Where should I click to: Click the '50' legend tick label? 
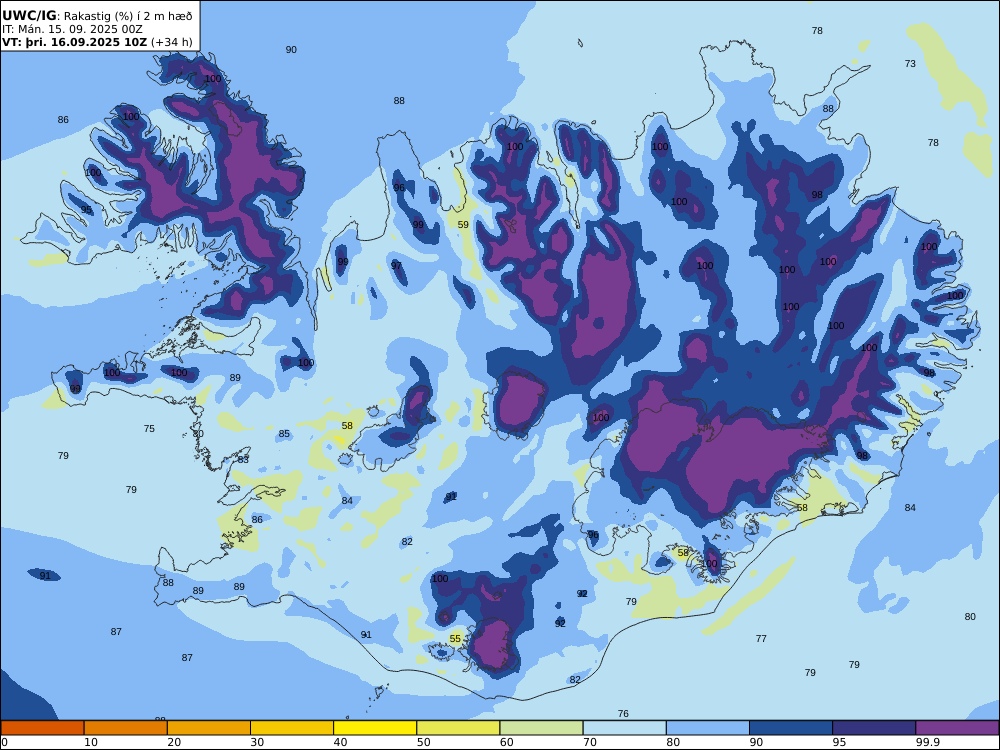pyautogui.click(x=423, y=742)
